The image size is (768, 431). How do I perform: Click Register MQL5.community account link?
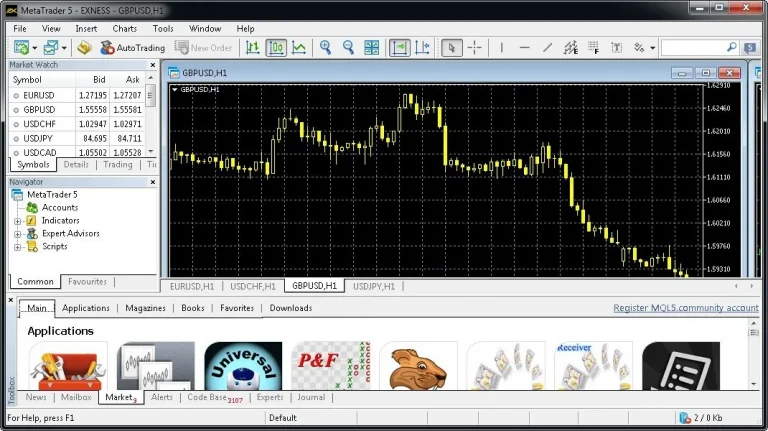(686, 308)
